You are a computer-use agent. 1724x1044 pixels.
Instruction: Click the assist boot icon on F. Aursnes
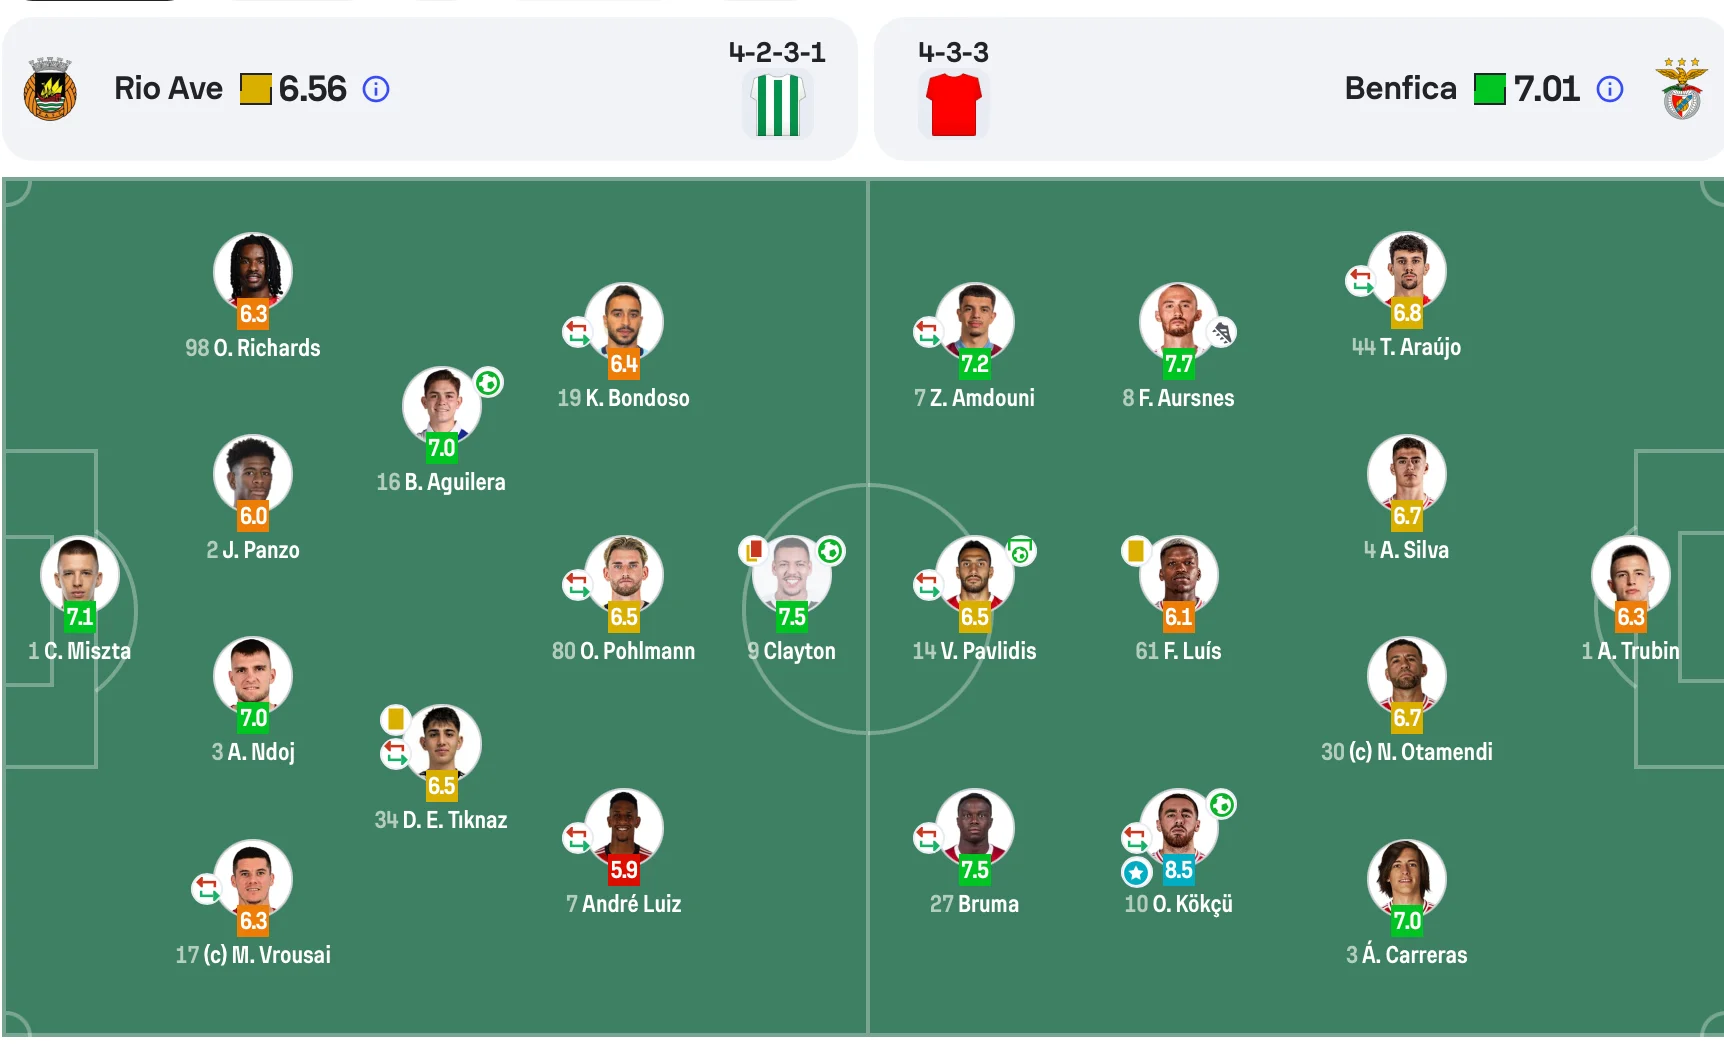click(1221, 332)
